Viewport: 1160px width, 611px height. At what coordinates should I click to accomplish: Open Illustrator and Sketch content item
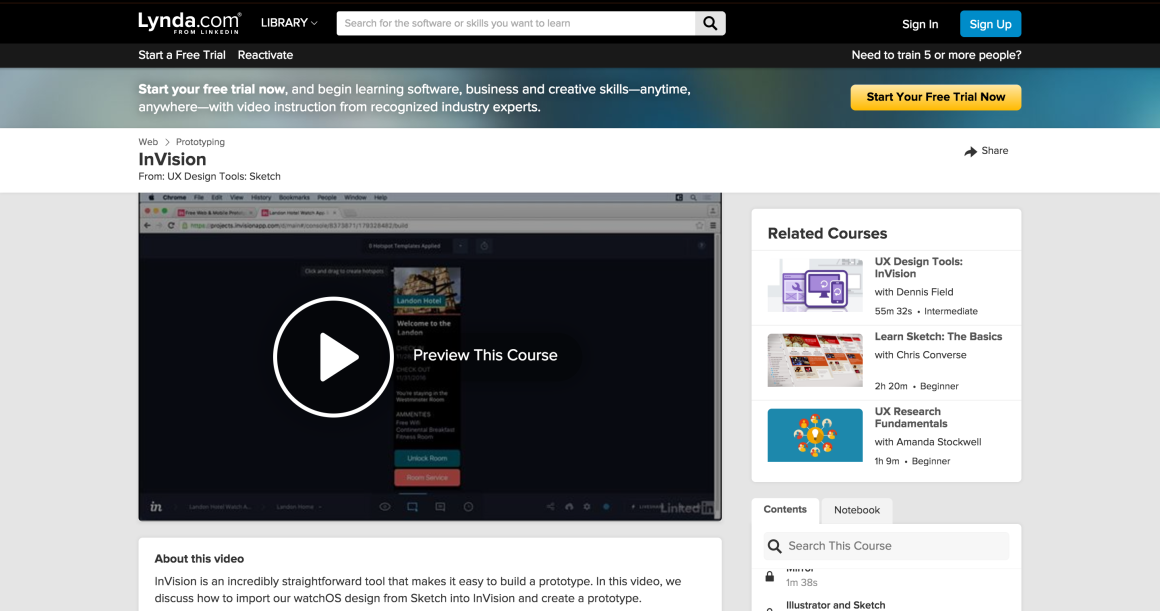(835, 605)
